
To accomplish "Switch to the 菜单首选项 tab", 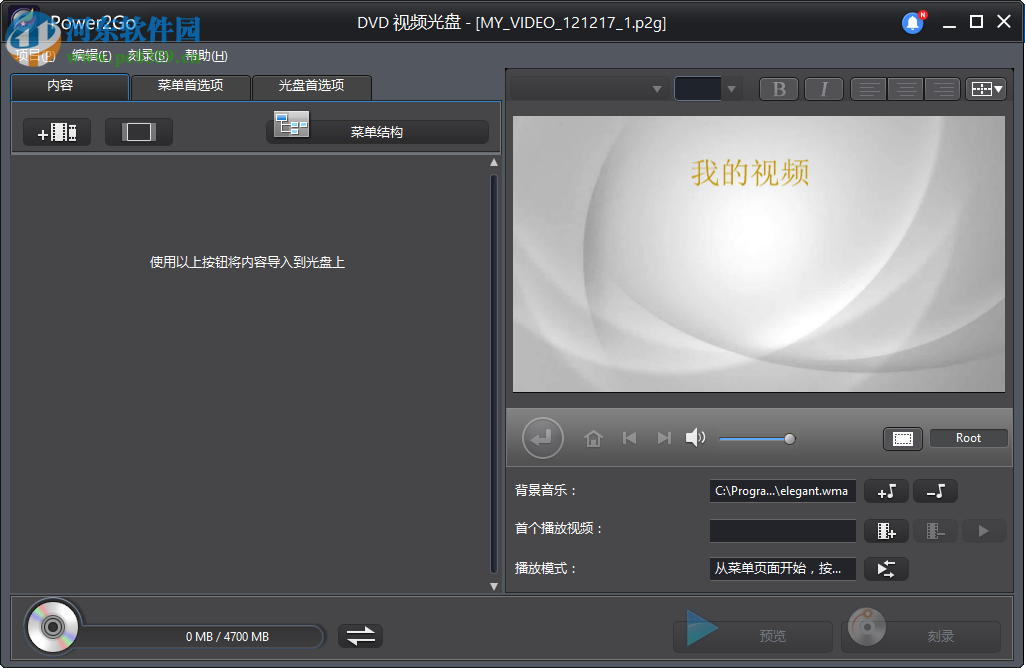I will pos(190,87).
